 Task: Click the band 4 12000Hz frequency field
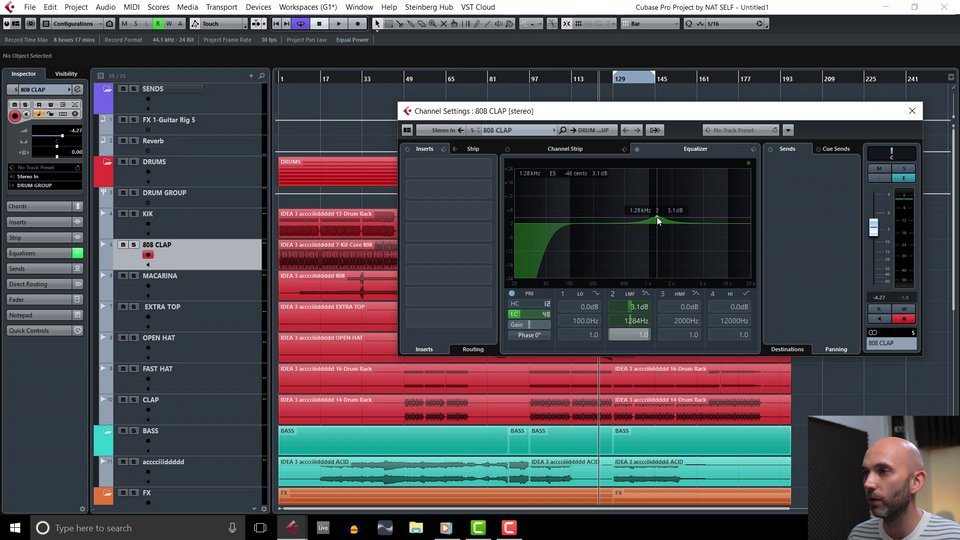coord(729,321)
